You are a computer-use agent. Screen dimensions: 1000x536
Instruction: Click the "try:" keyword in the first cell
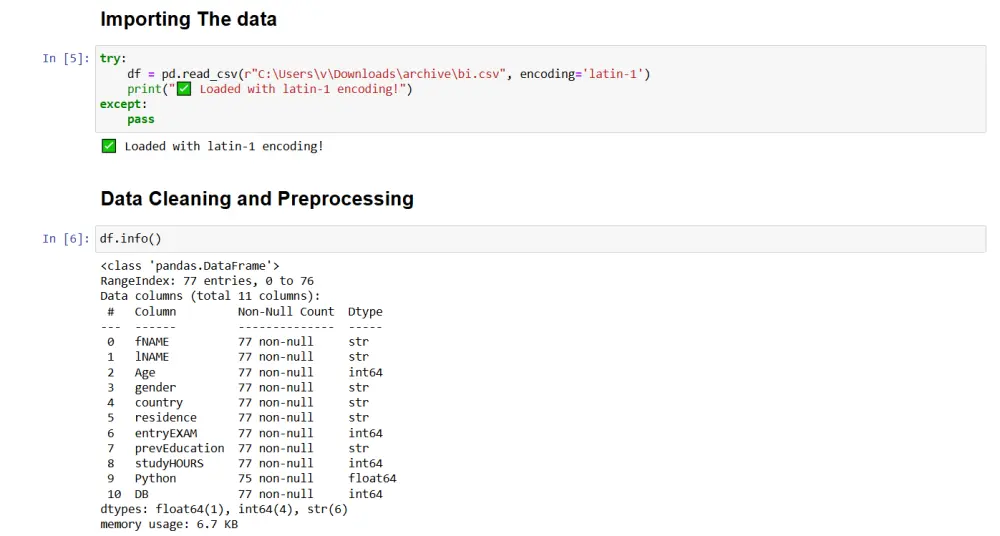point(112,58)
